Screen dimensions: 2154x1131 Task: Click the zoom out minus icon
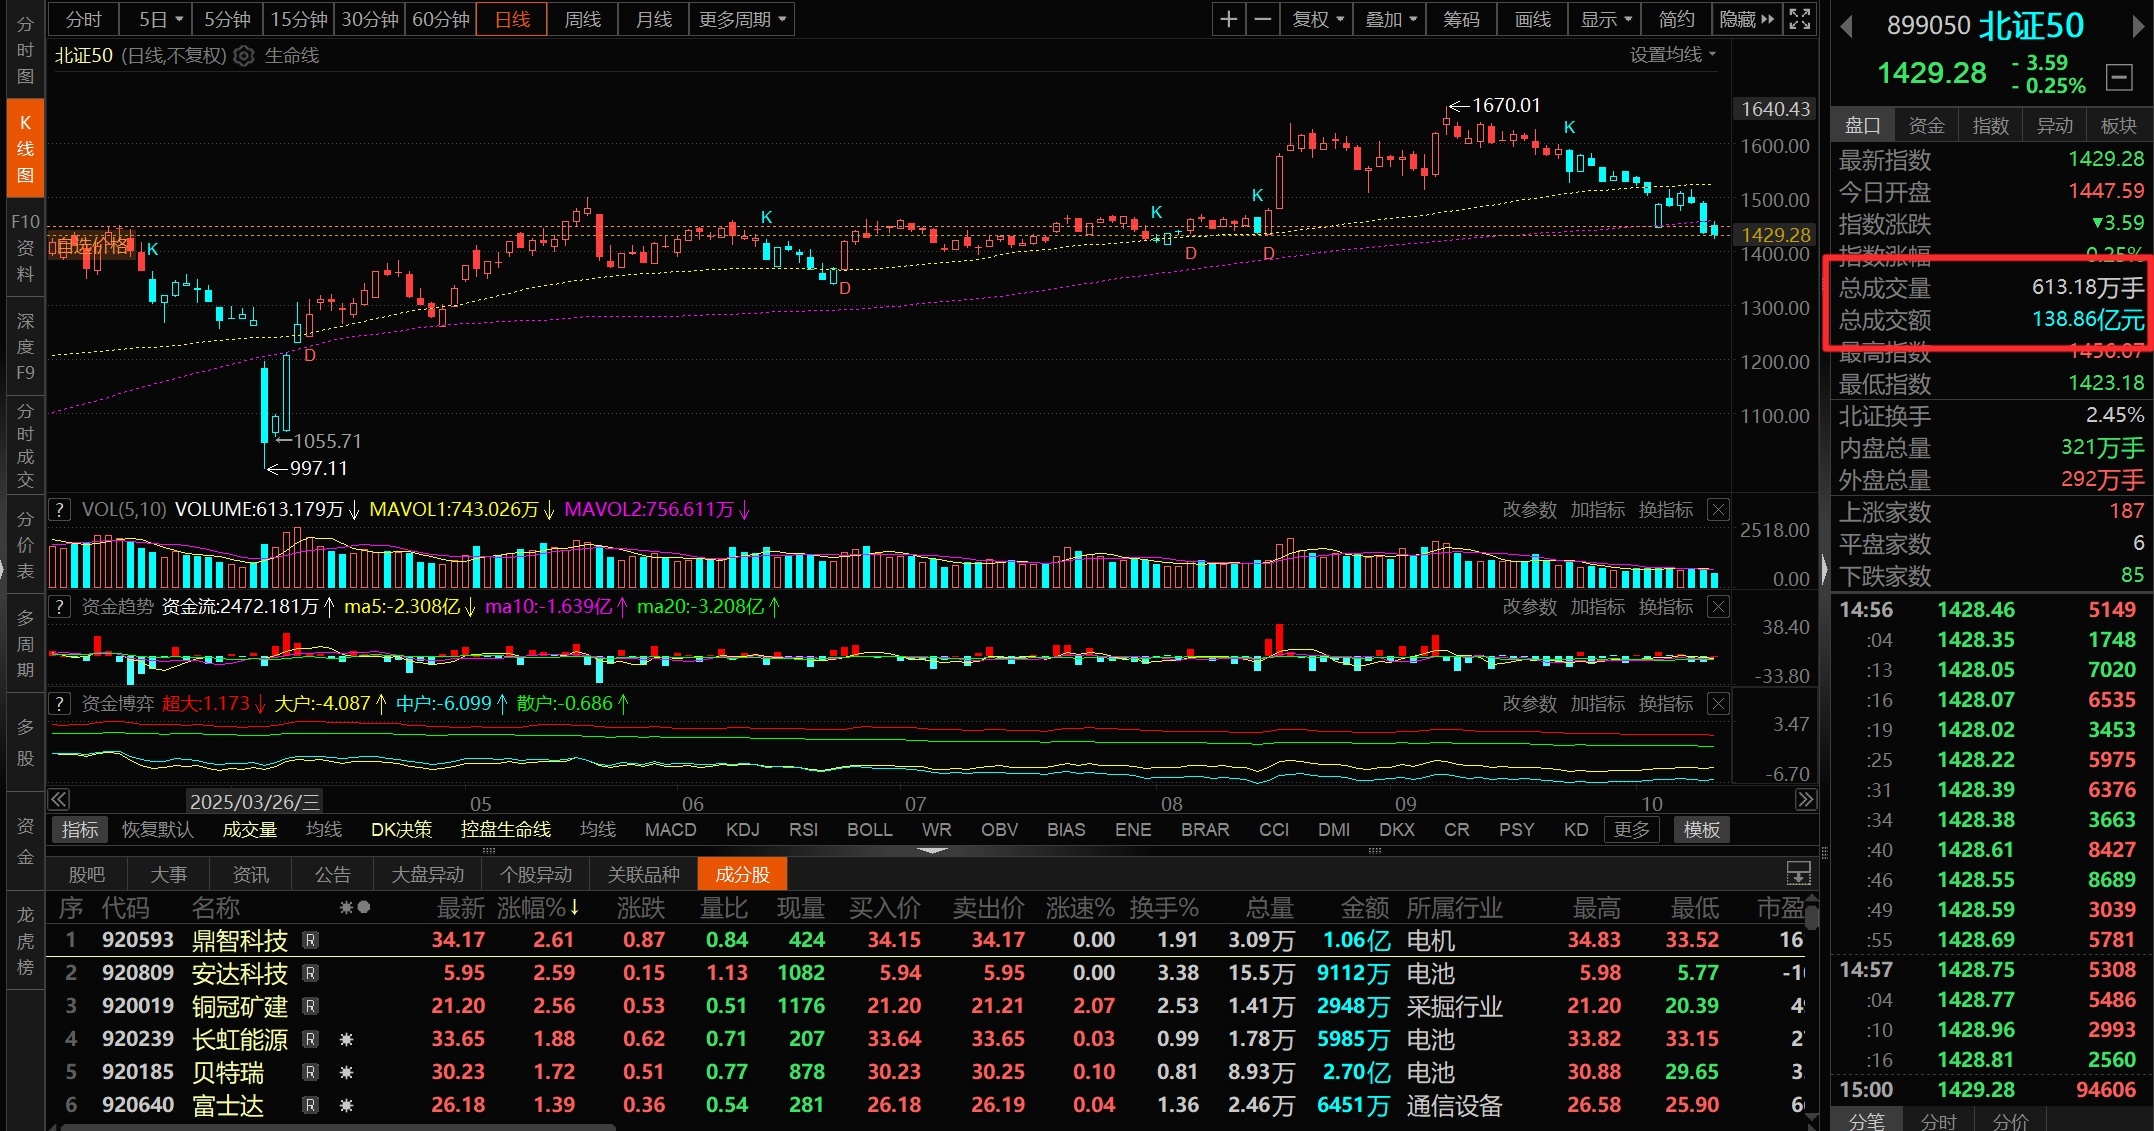(1263, 19)
